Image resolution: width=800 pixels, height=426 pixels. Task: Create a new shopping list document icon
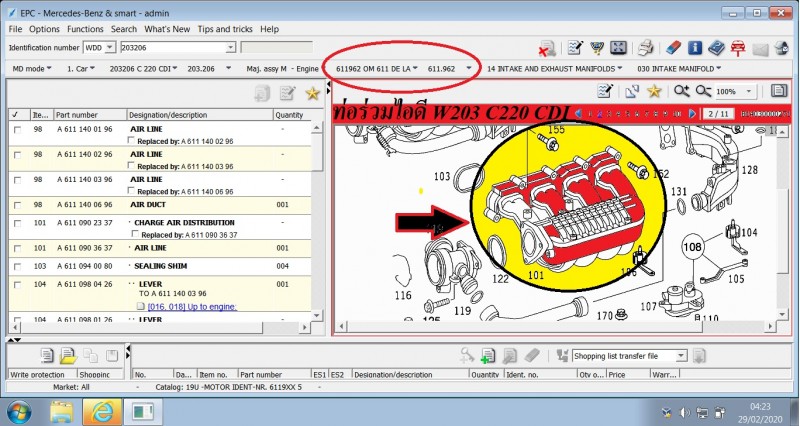(x=46, y=355)
